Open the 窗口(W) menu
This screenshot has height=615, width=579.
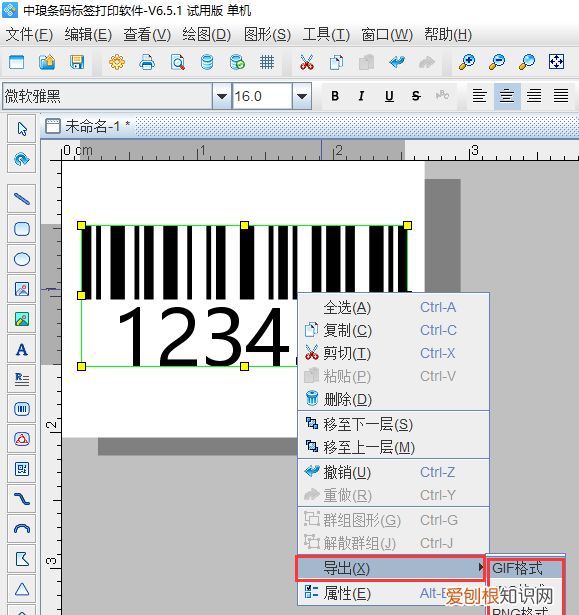tap(387, 35)
